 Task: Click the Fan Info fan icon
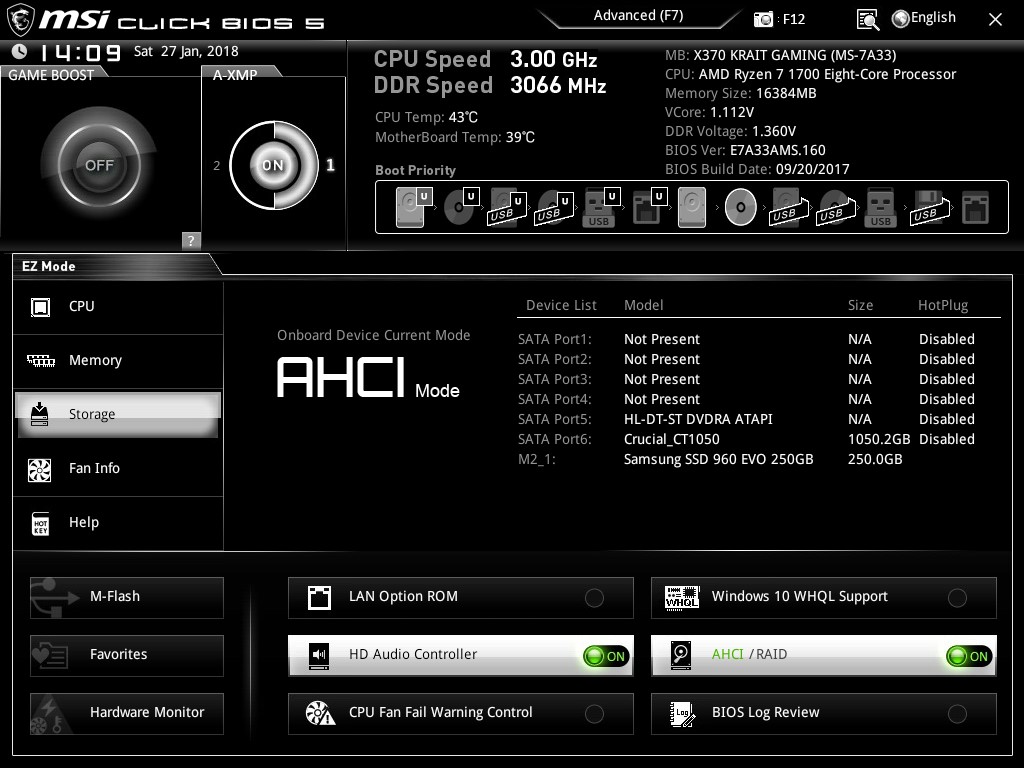tap(40, 469)
